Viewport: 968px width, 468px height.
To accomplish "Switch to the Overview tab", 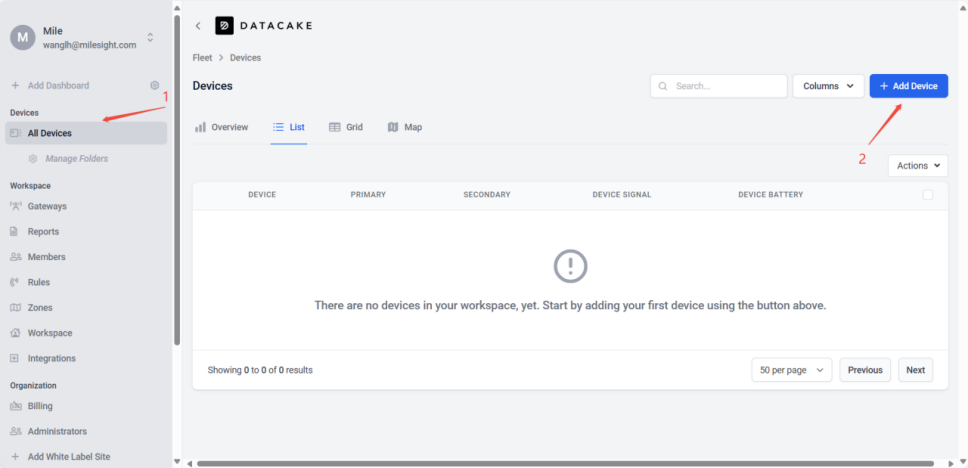I will (221, 127).
